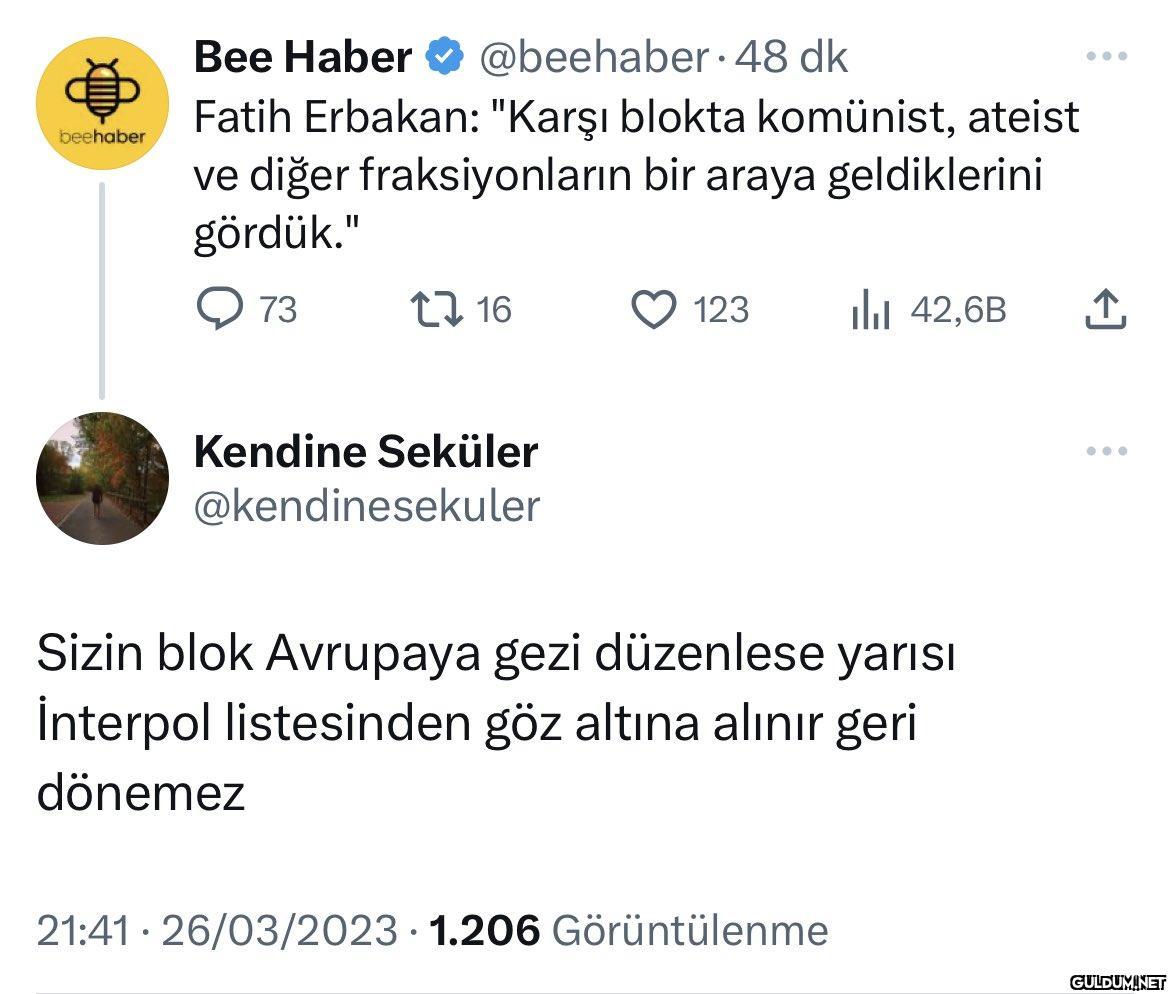1170x994 pixels.
Task: Open Kendine Seküler's forest-path profile photo
Action: [x=102, y=478]
